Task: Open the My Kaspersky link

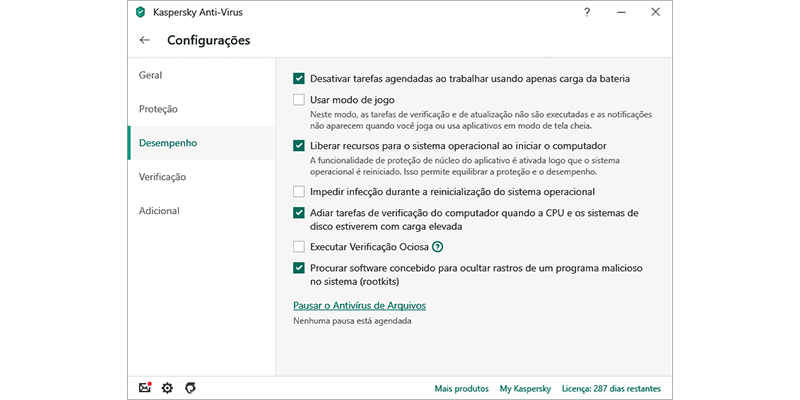Action: pyautogui.click(x=526, y=389)
